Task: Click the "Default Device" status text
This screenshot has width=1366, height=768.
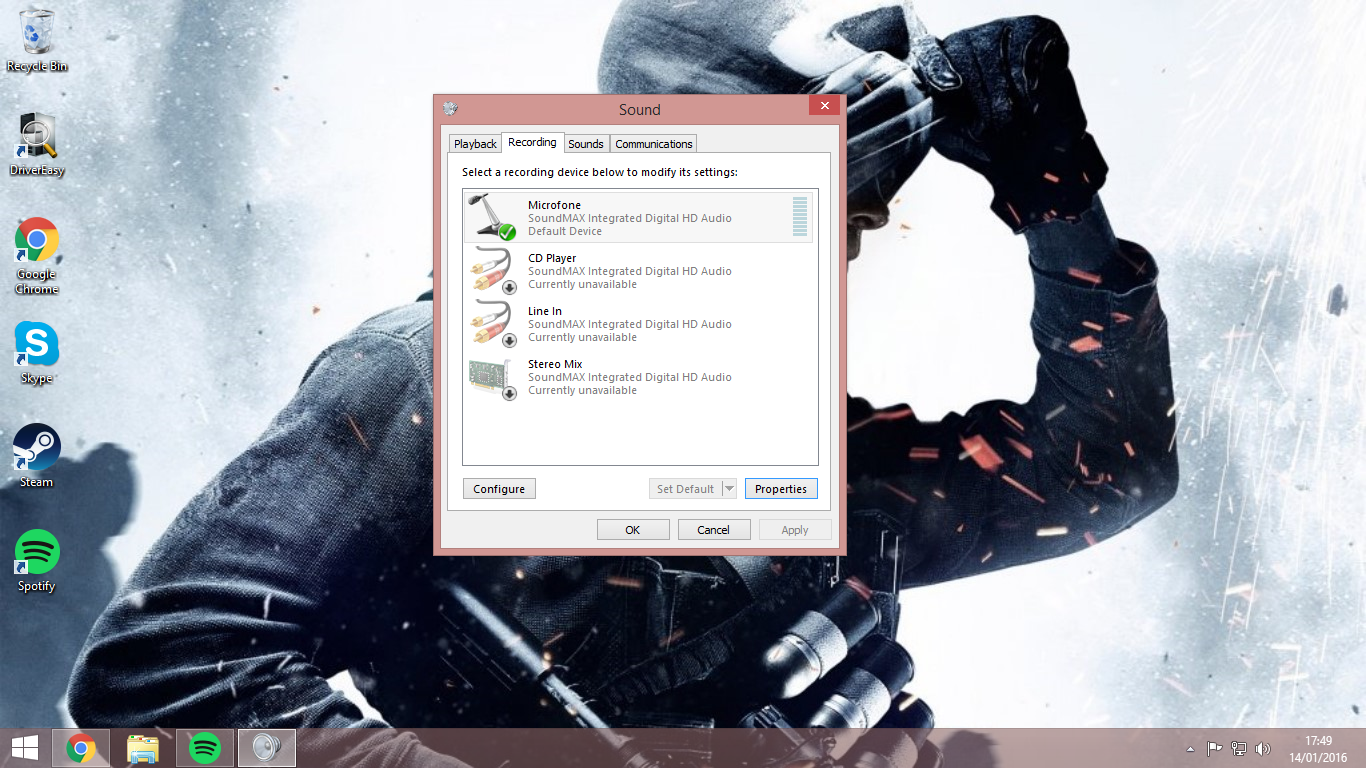Action: point(565,231)
